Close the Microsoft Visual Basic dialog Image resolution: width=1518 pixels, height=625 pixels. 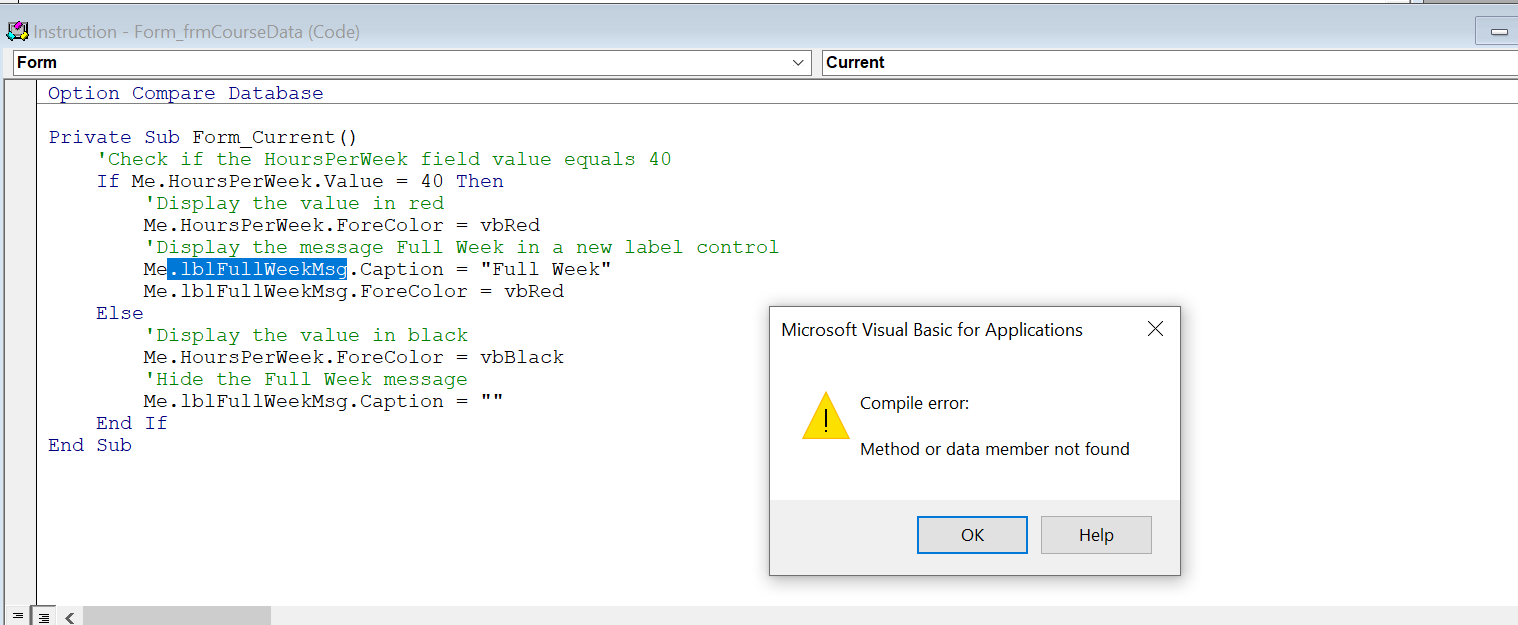click(1155, 328)
